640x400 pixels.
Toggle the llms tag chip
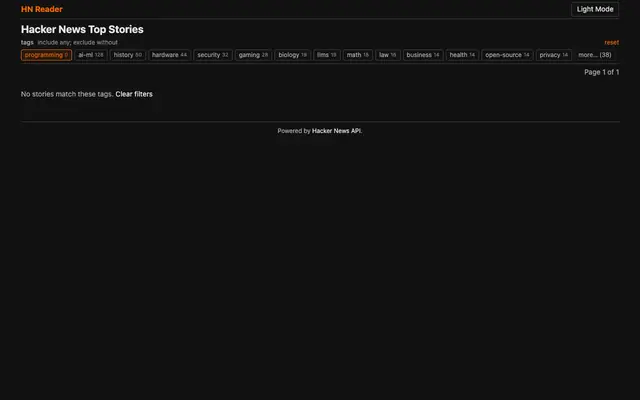click(x=327, y=55)
